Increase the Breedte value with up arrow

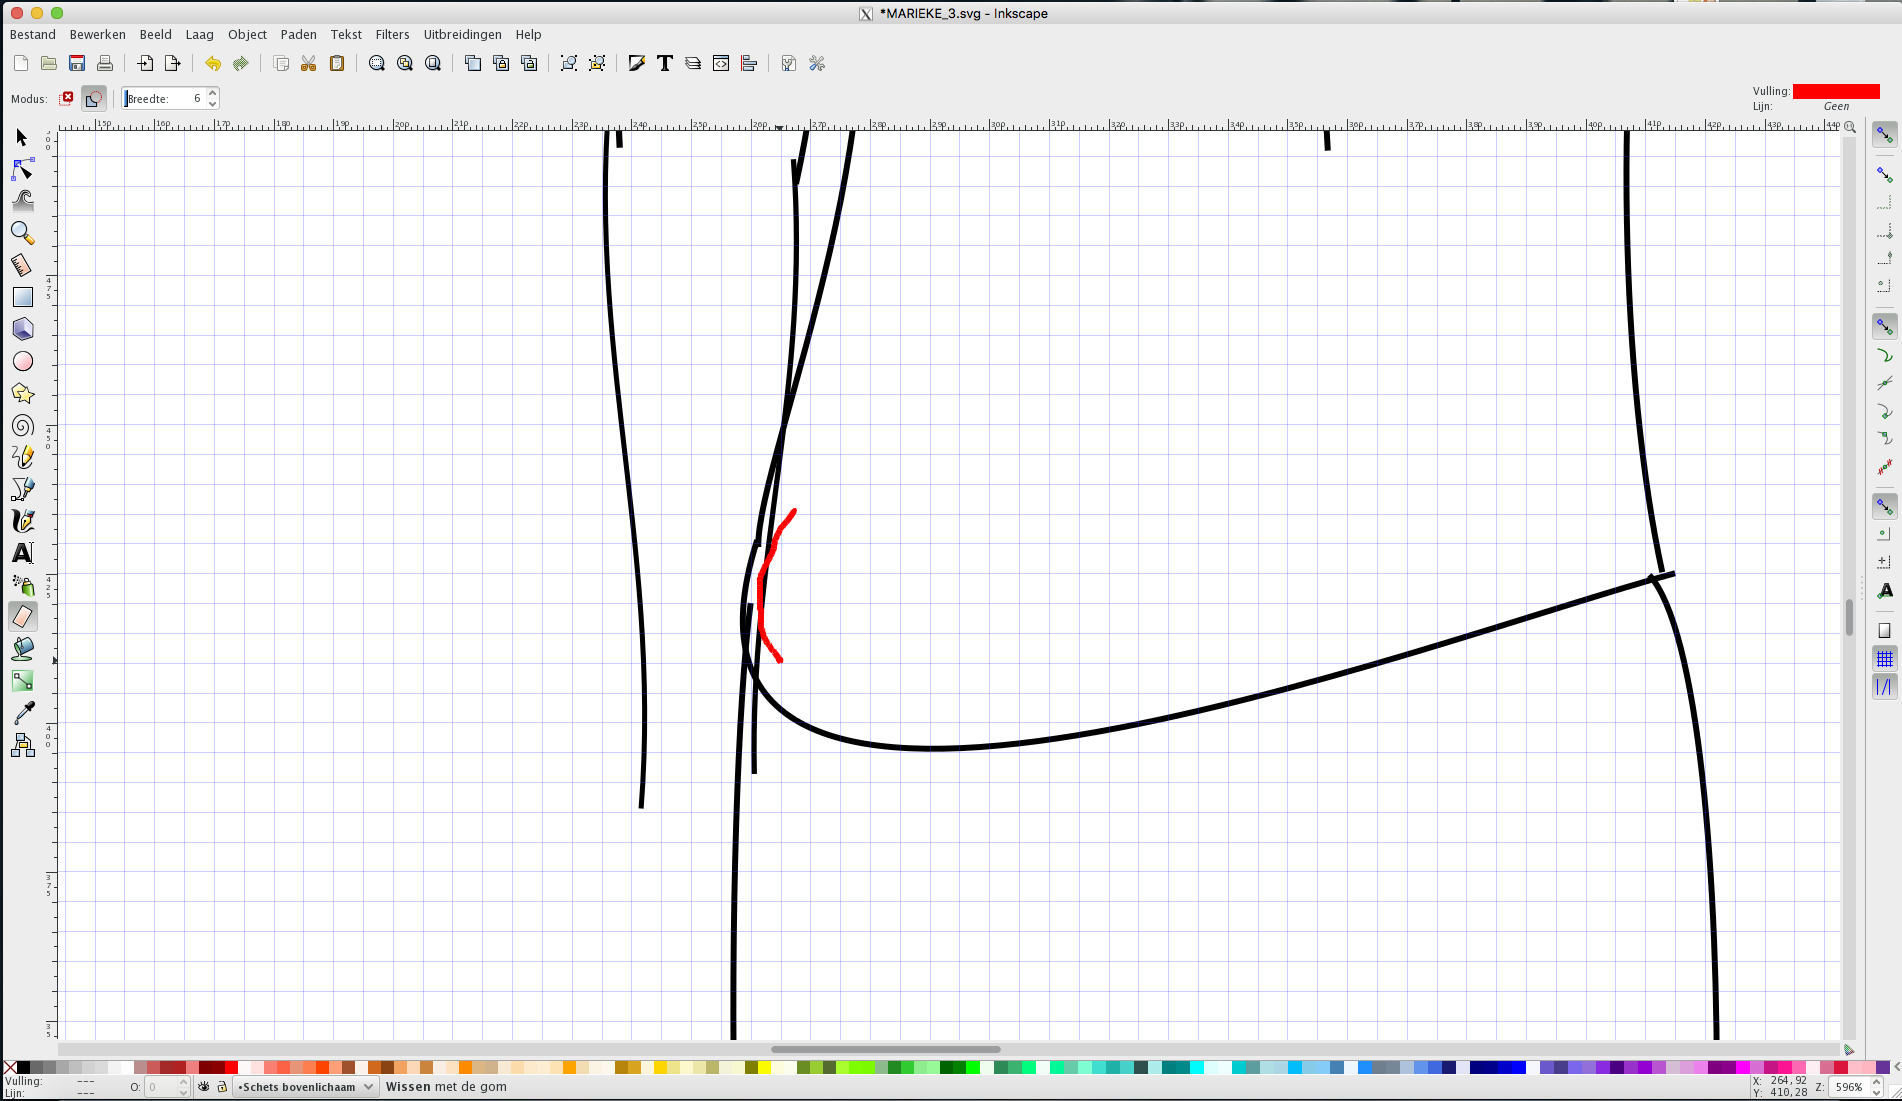pyautogui.click(x=213, y=93)
